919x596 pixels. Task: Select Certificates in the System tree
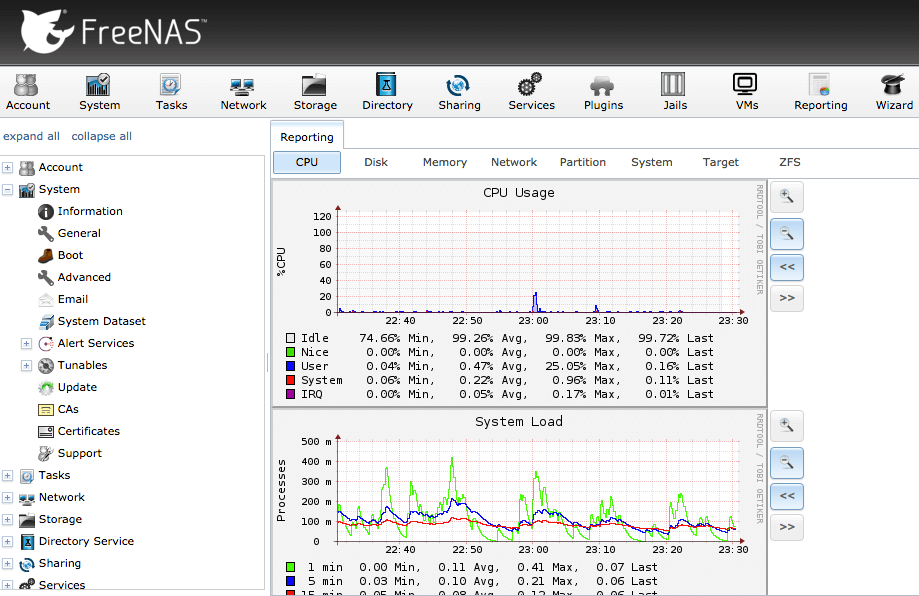pyautogui.click(x=88, y=431)
